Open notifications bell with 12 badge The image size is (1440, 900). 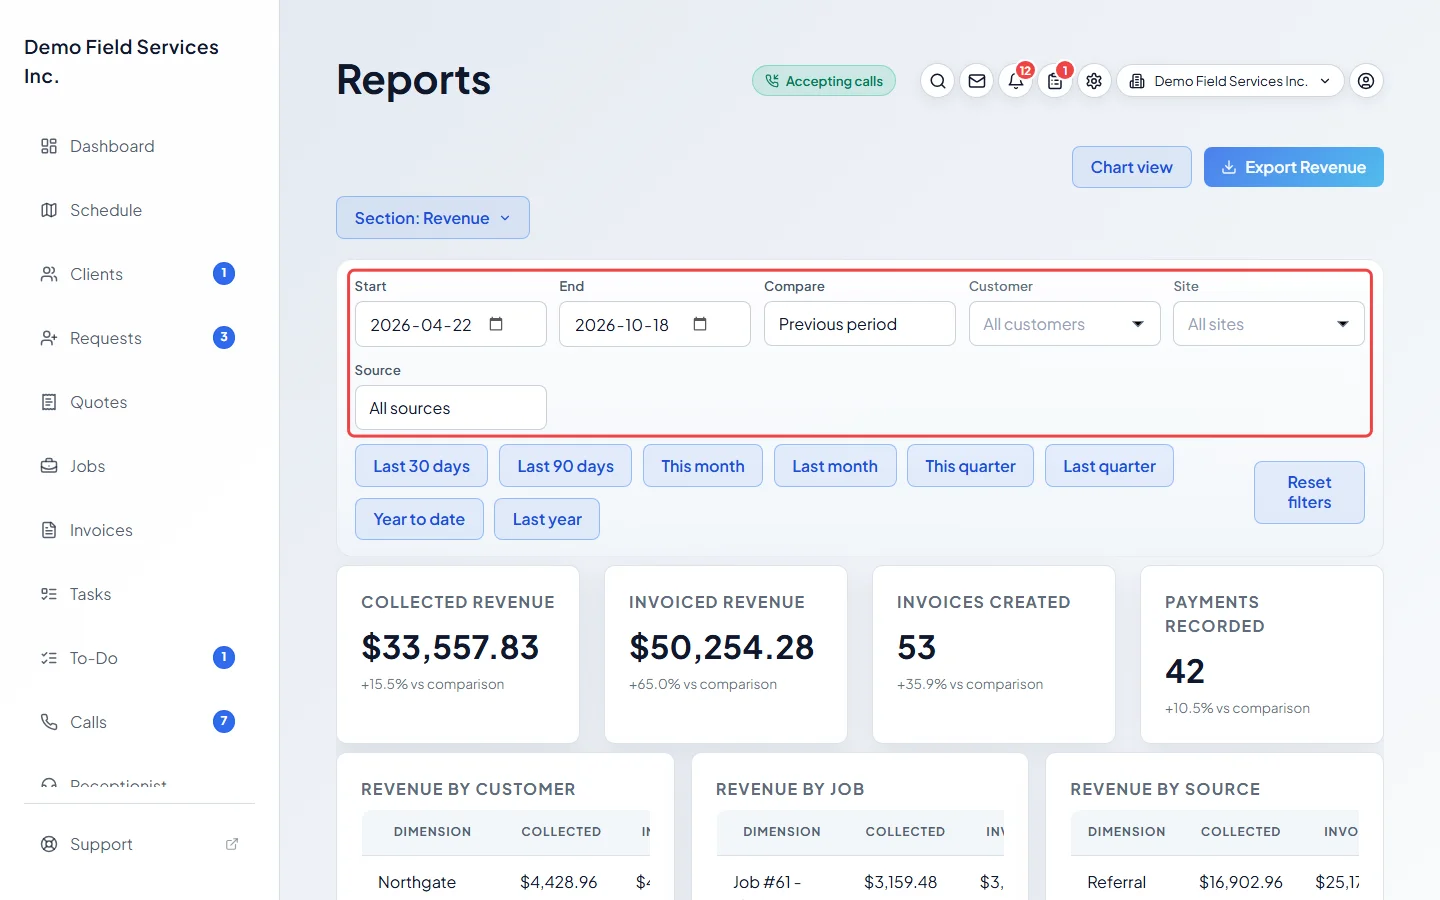1016,81
